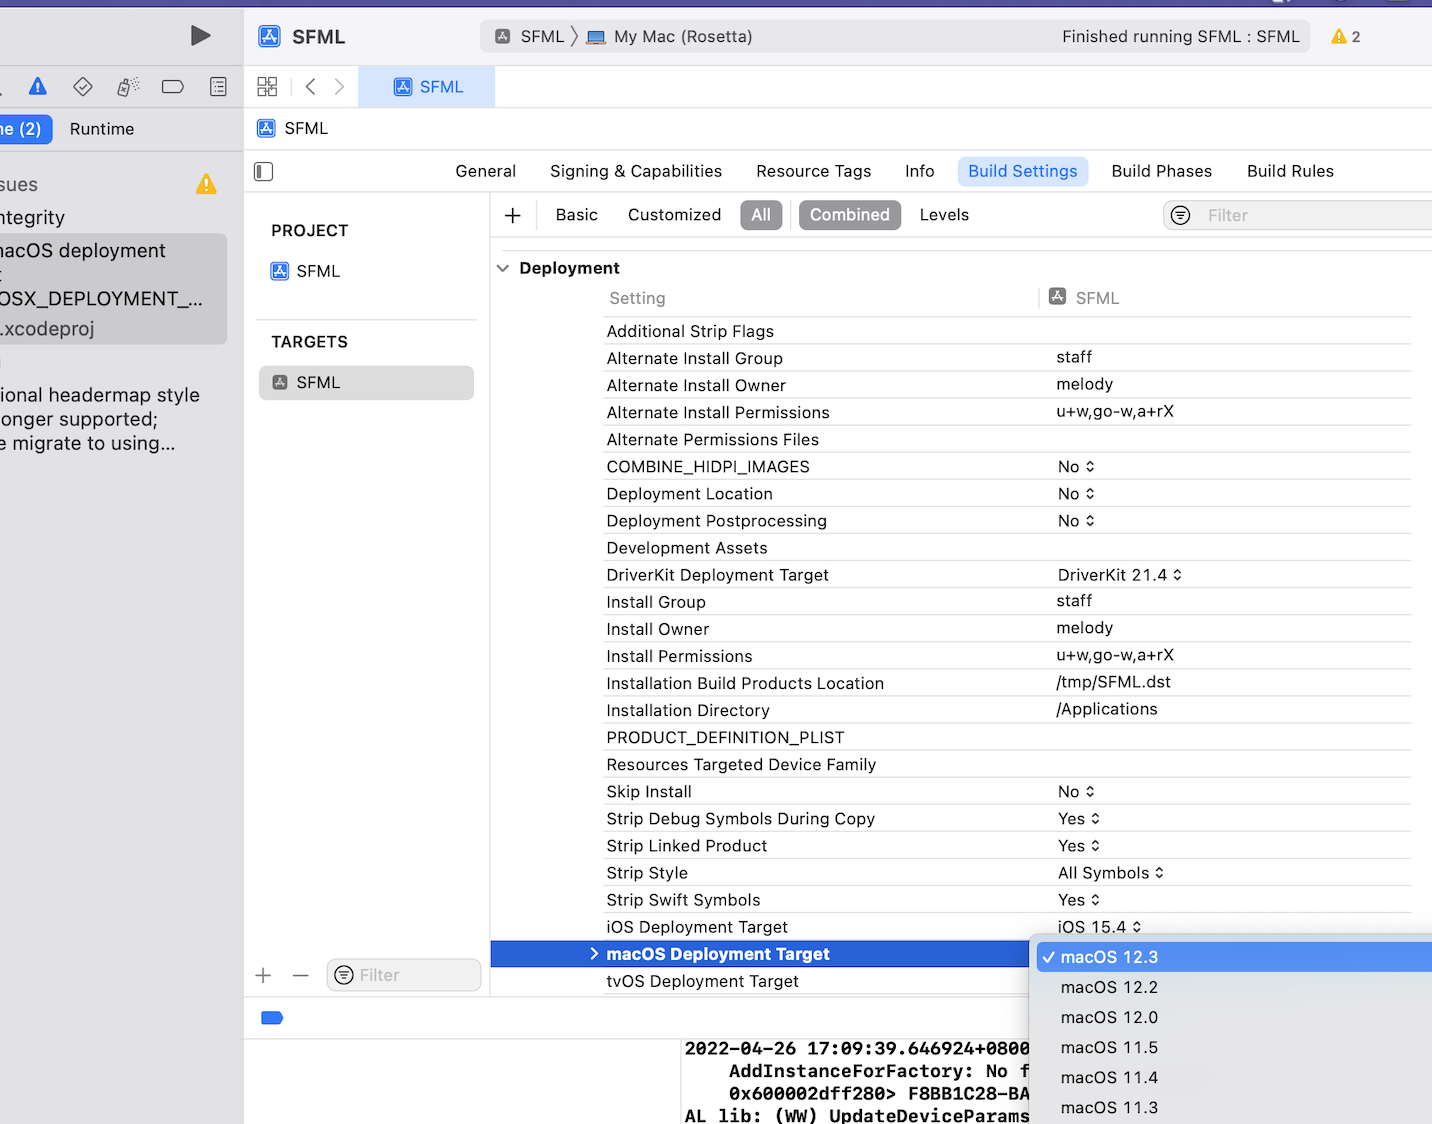Image resolution: width=1432 pixels, height=1124 pixels.
Task: Open the Signing & Capabilities tab
Action: coord(635,171)
